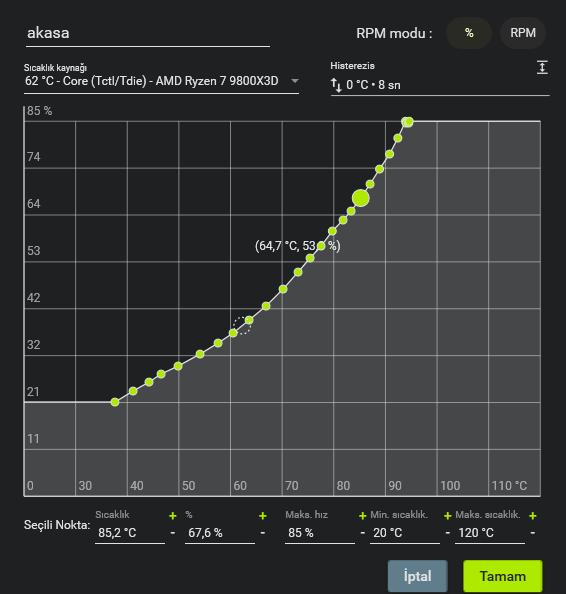Increase the selected point % value with plus

click(x=263, y=516)
